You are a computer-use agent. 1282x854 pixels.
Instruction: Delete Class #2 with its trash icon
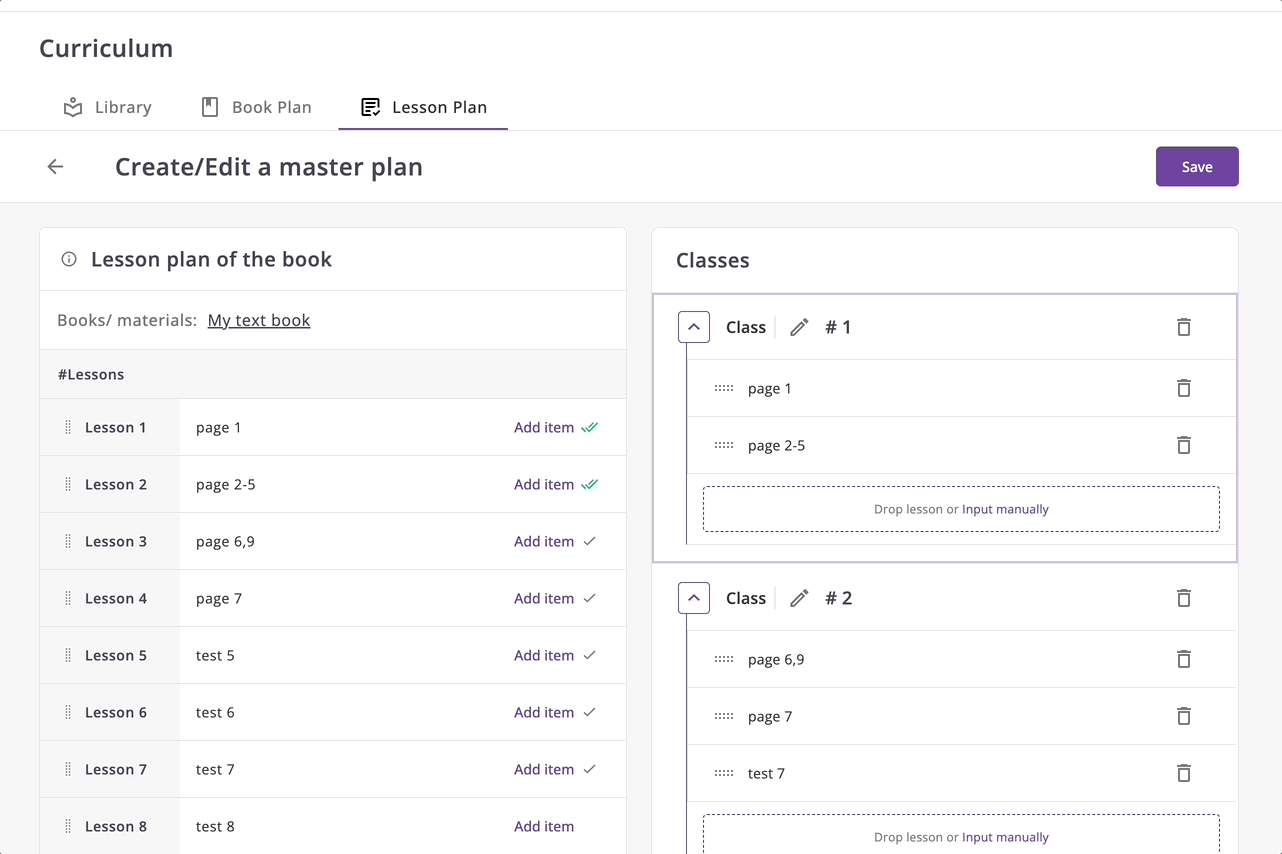(1183, 598)
